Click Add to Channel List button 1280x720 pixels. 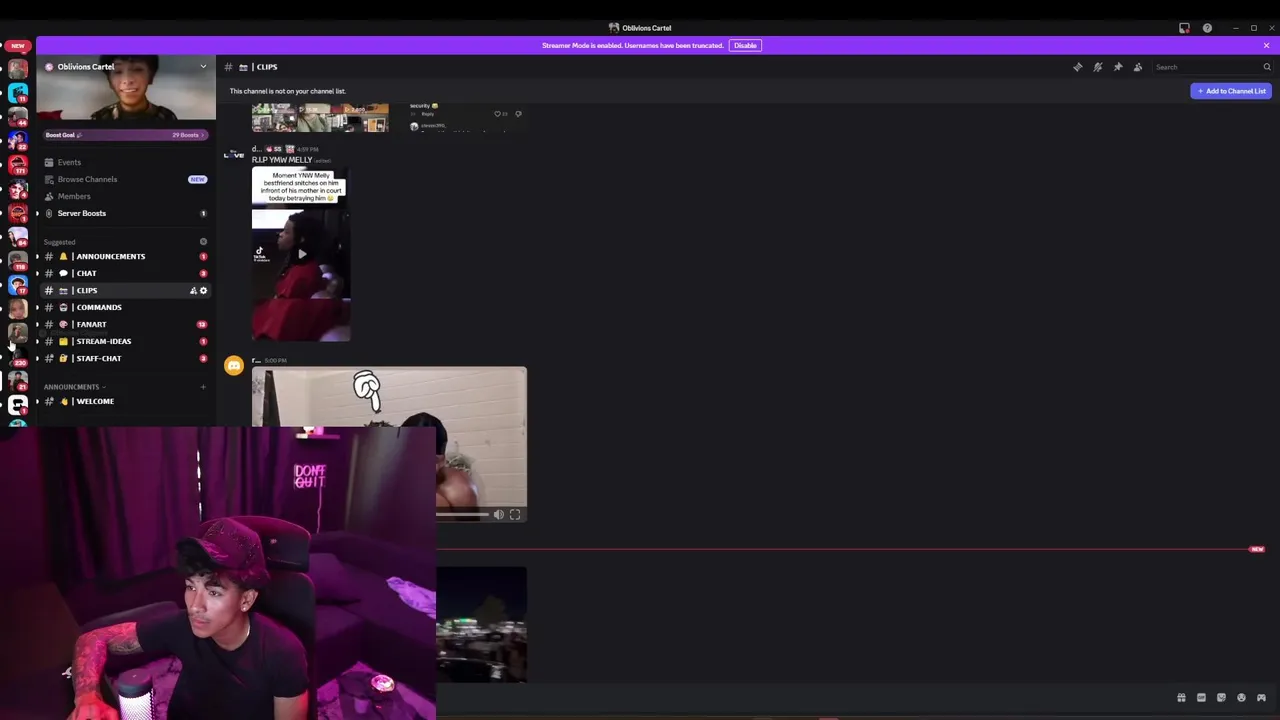1231,91
